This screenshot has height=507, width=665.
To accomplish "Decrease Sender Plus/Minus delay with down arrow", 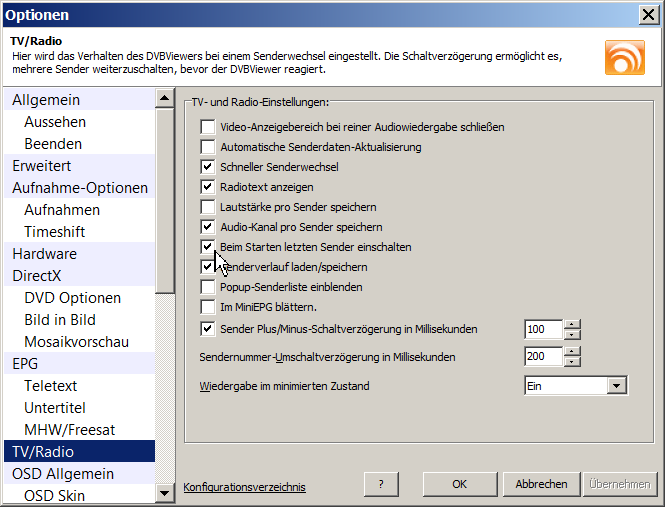I will [x=572, y=333].
